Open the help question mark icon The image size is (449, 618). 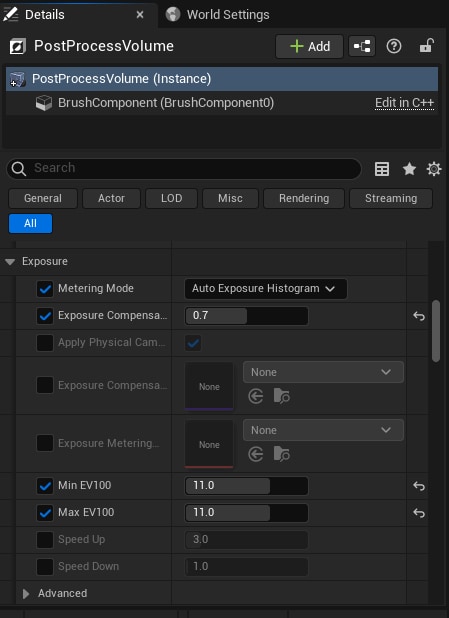coord(394,47)
